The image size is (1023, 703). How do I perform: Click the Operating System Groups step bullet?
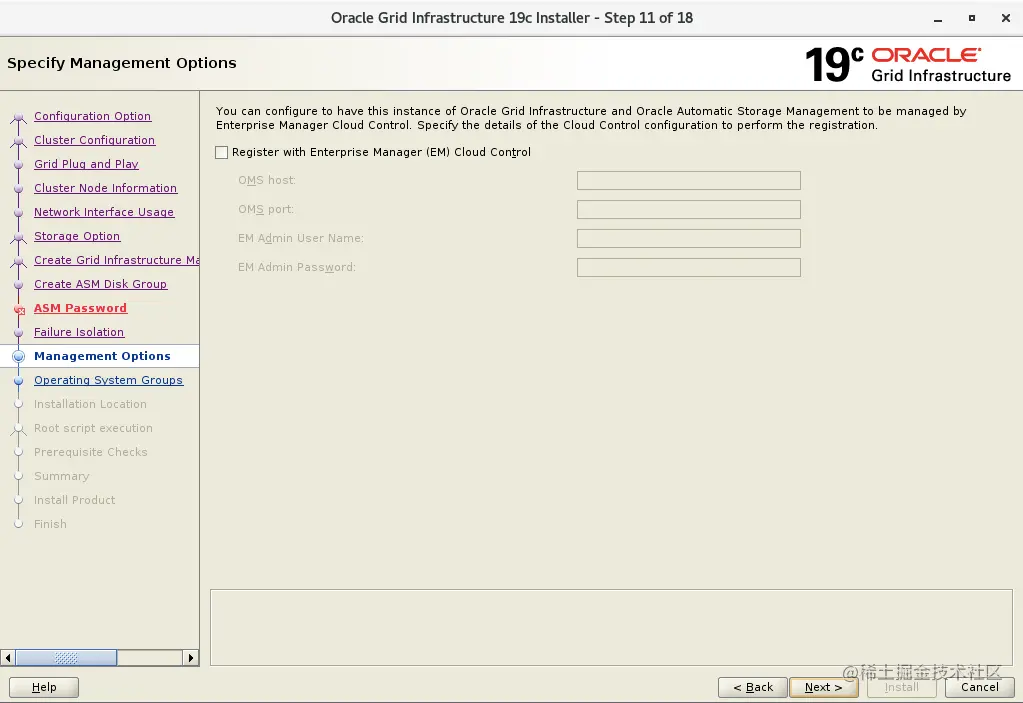tap(19, 381)
